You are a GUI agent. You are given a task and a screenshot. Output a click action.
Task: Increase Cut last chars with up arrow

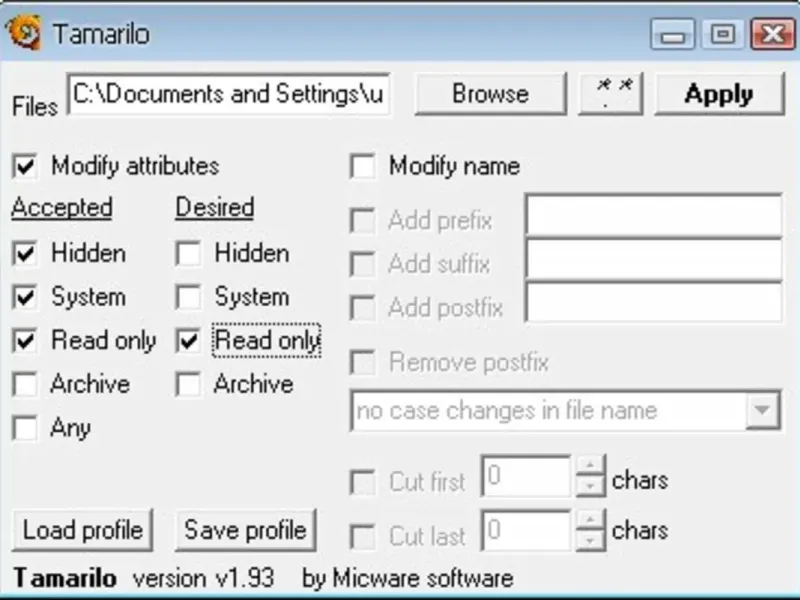coord(590,520)
